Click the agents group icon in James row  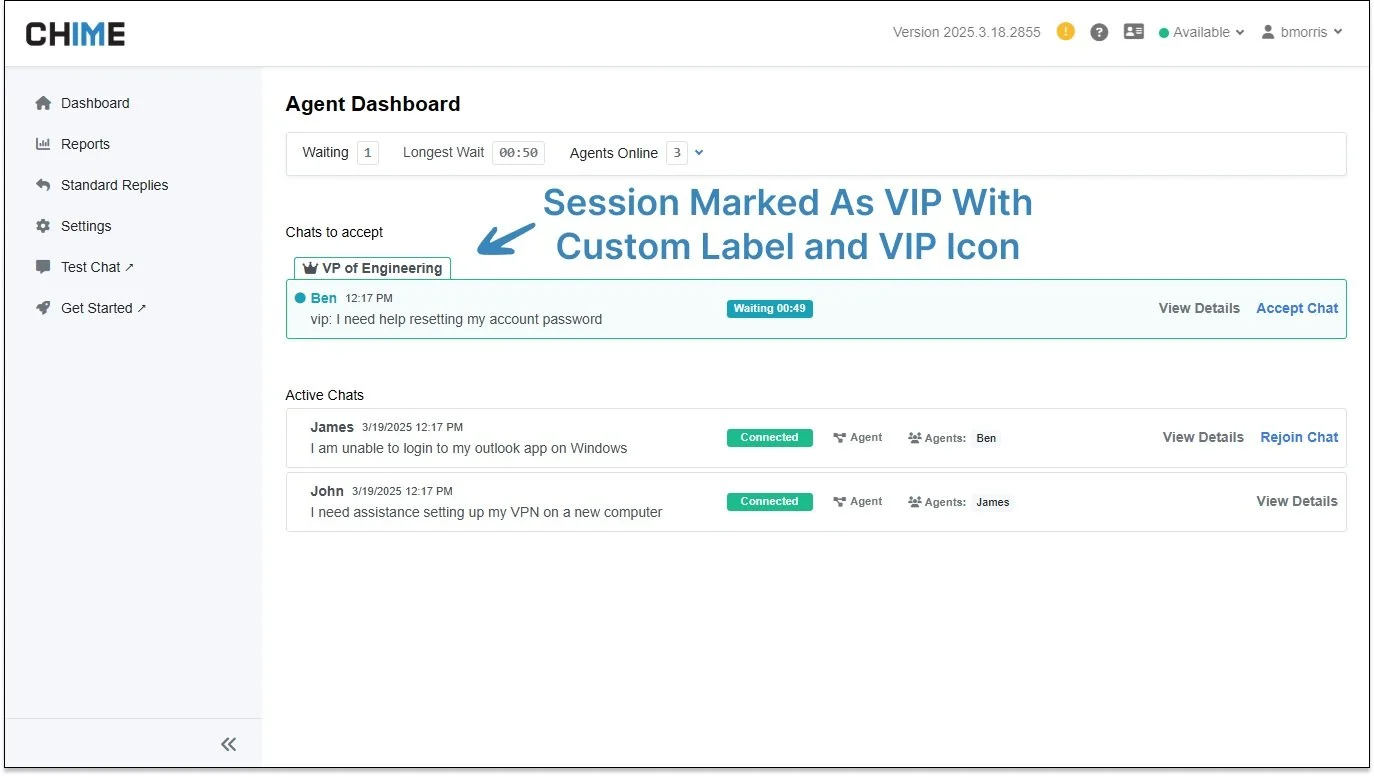point(915,438)
